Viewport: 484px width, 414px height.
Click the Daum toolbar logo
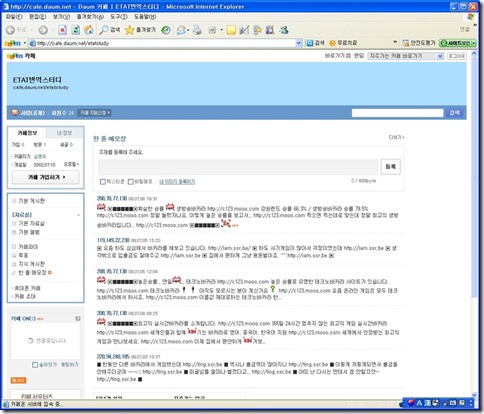[x=13, y=43]
